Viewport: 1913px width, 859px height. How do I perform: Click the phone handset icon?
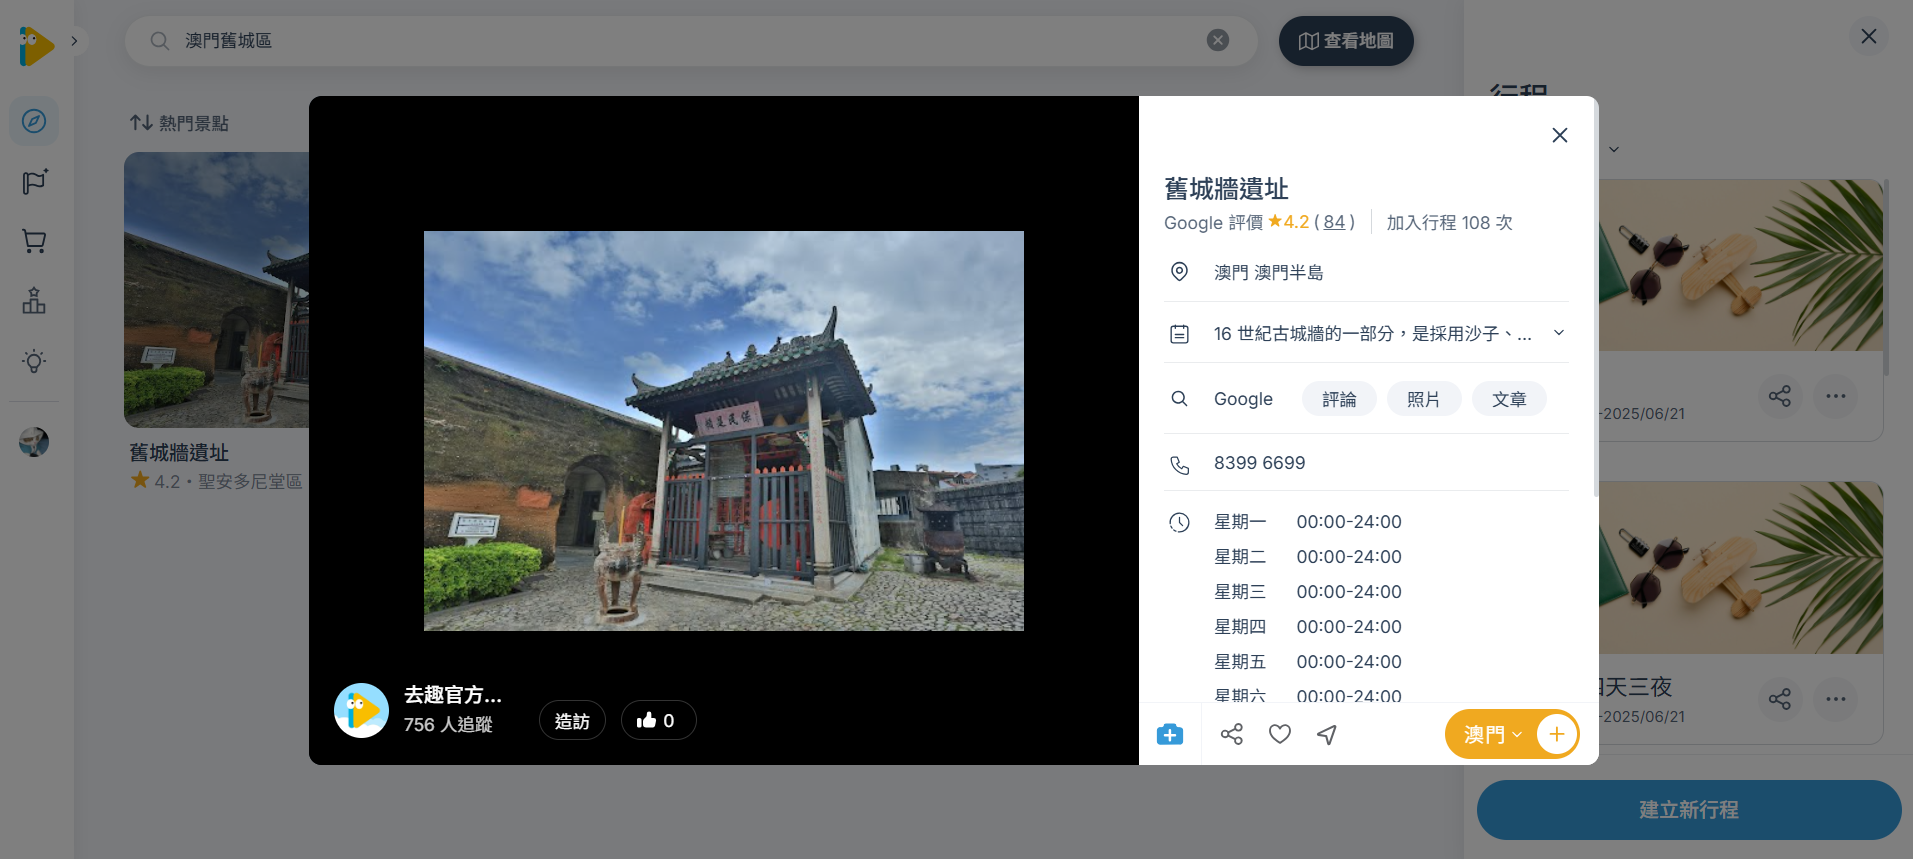1180,465
